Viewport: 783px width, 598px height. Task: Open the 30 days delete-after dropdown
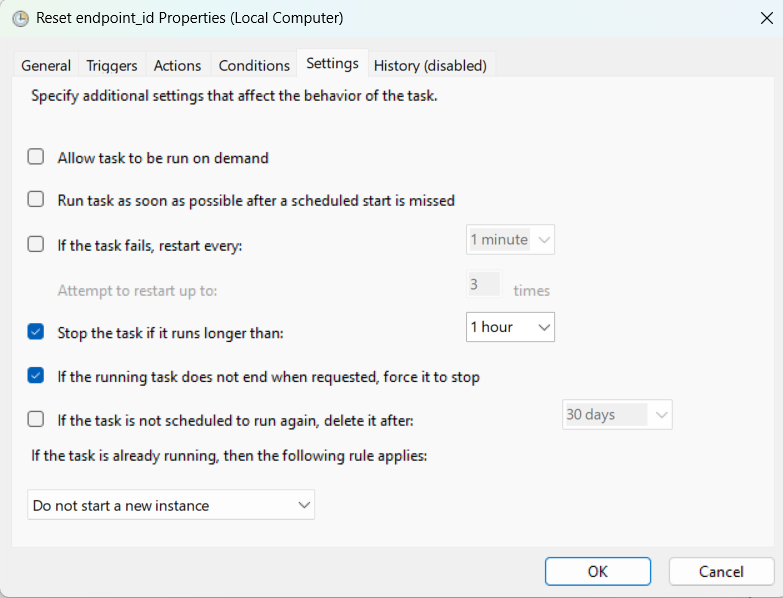coord(617,414)
